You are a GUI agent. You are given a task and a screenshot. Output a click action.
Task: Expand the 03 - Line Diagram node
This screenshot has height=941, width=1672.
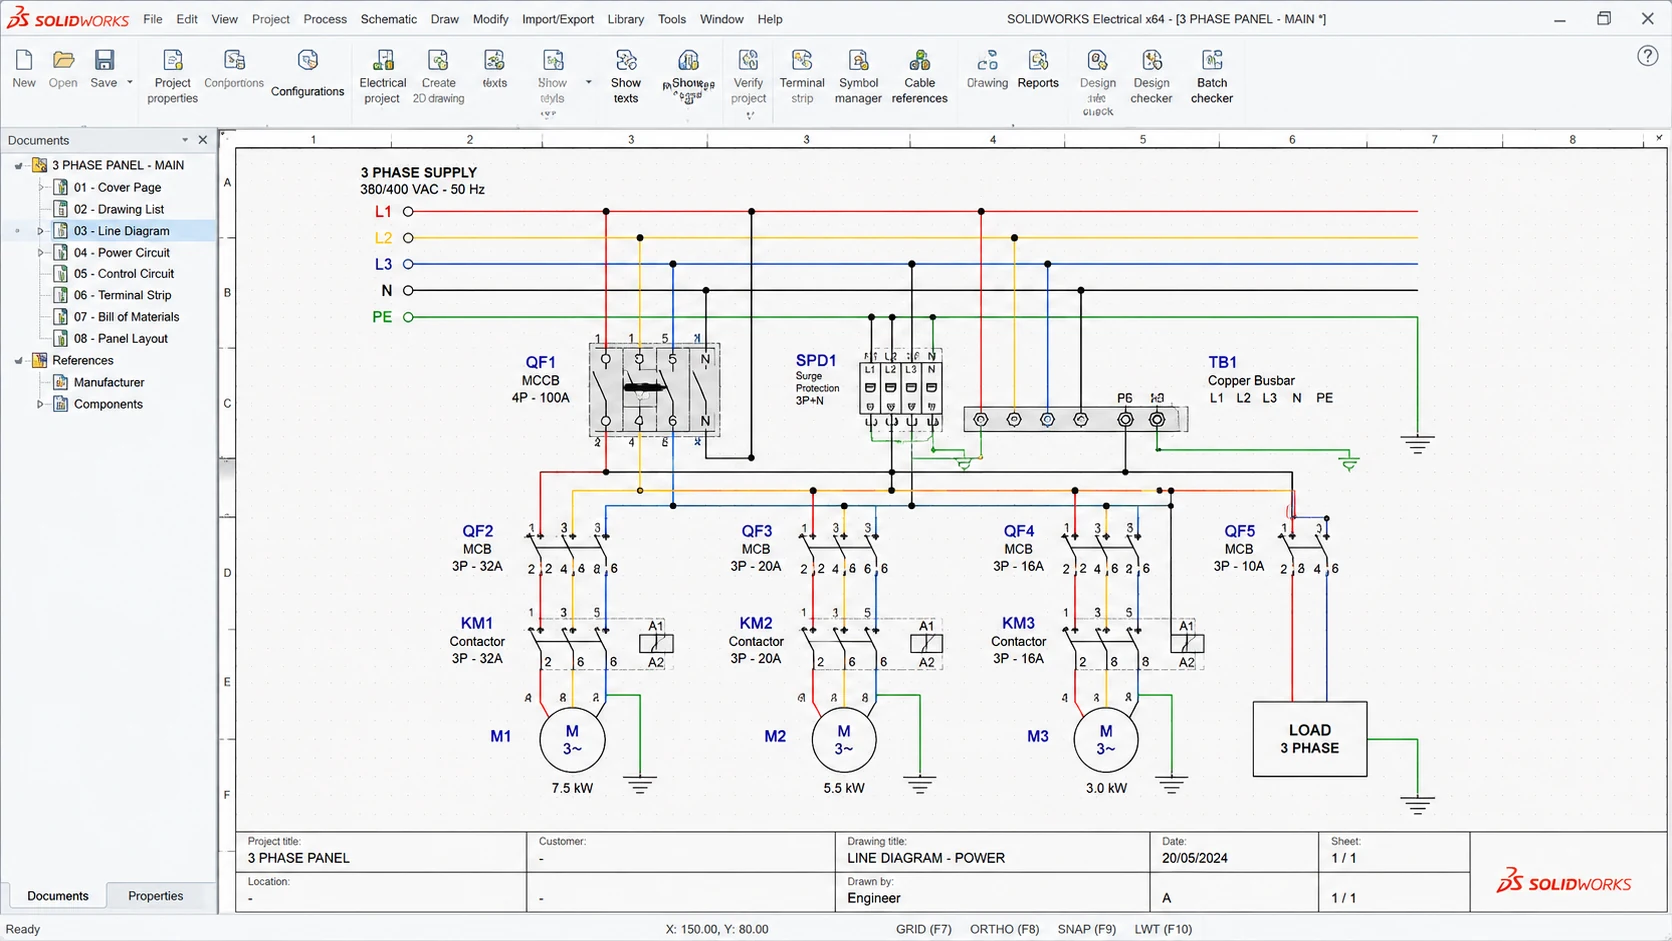(41, 231)
